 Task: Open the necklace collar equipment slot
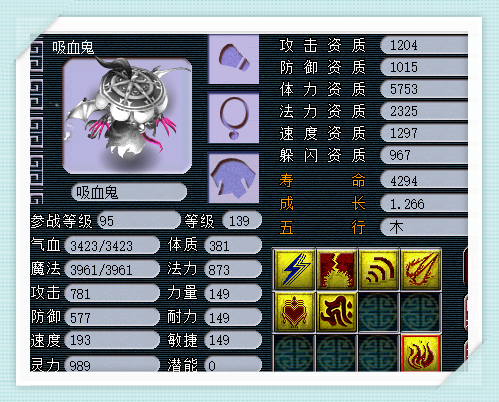coord(233,118)
